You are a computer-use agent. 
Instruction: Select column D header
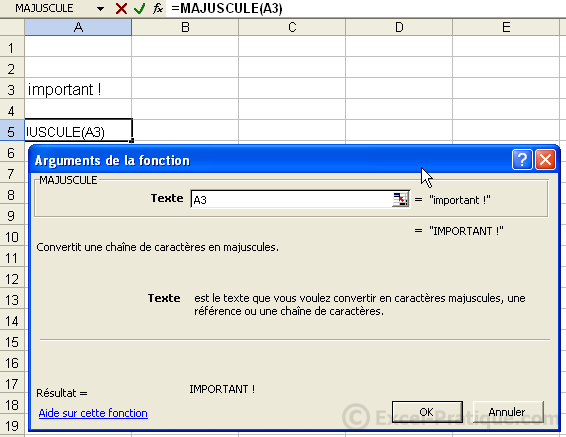point(399,27)
